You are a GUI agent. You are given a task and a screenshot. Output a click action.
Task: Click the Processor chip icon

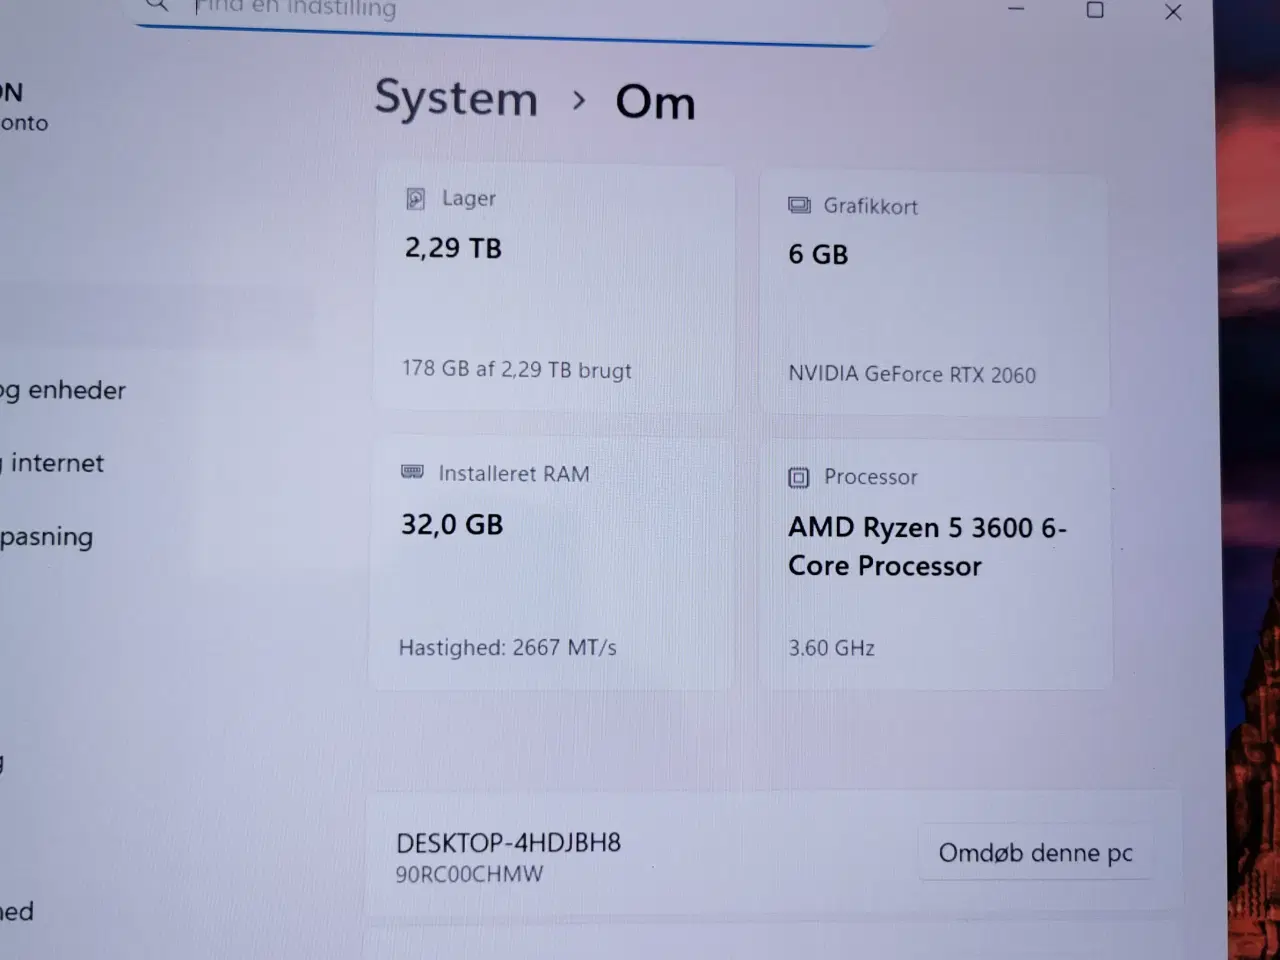pyautogui.click(x=798, y=478)
